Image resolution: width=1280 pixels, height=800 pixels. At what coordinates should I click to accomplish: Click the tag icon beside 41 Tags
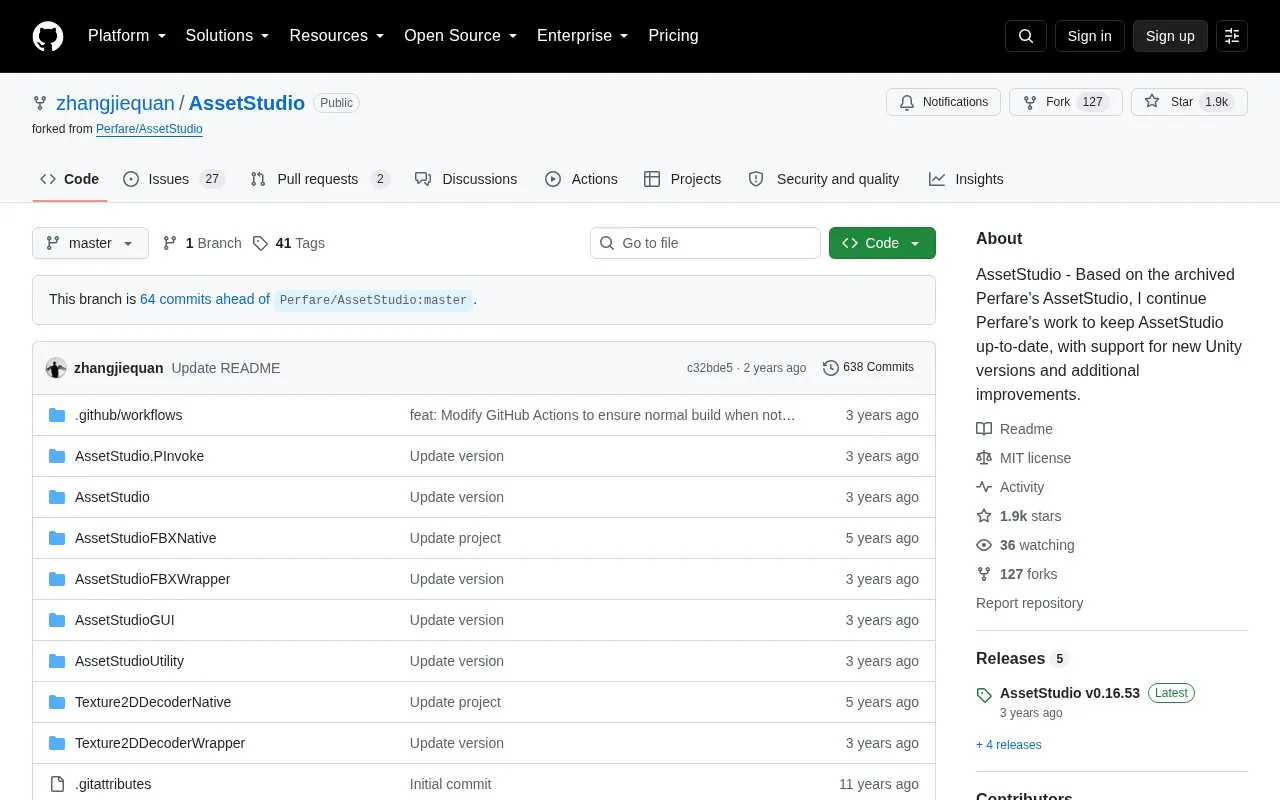tap(260, 243)
